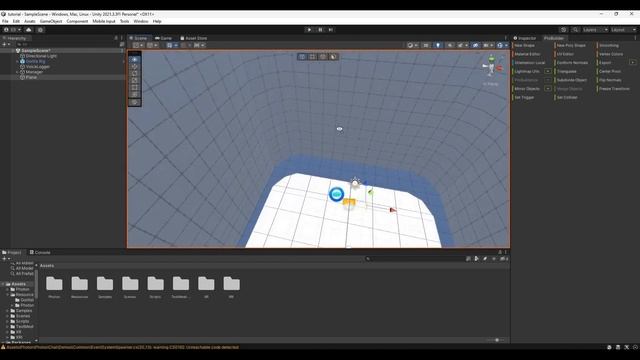
Task: Open the Layers dropdown
Action: [595, 30]
